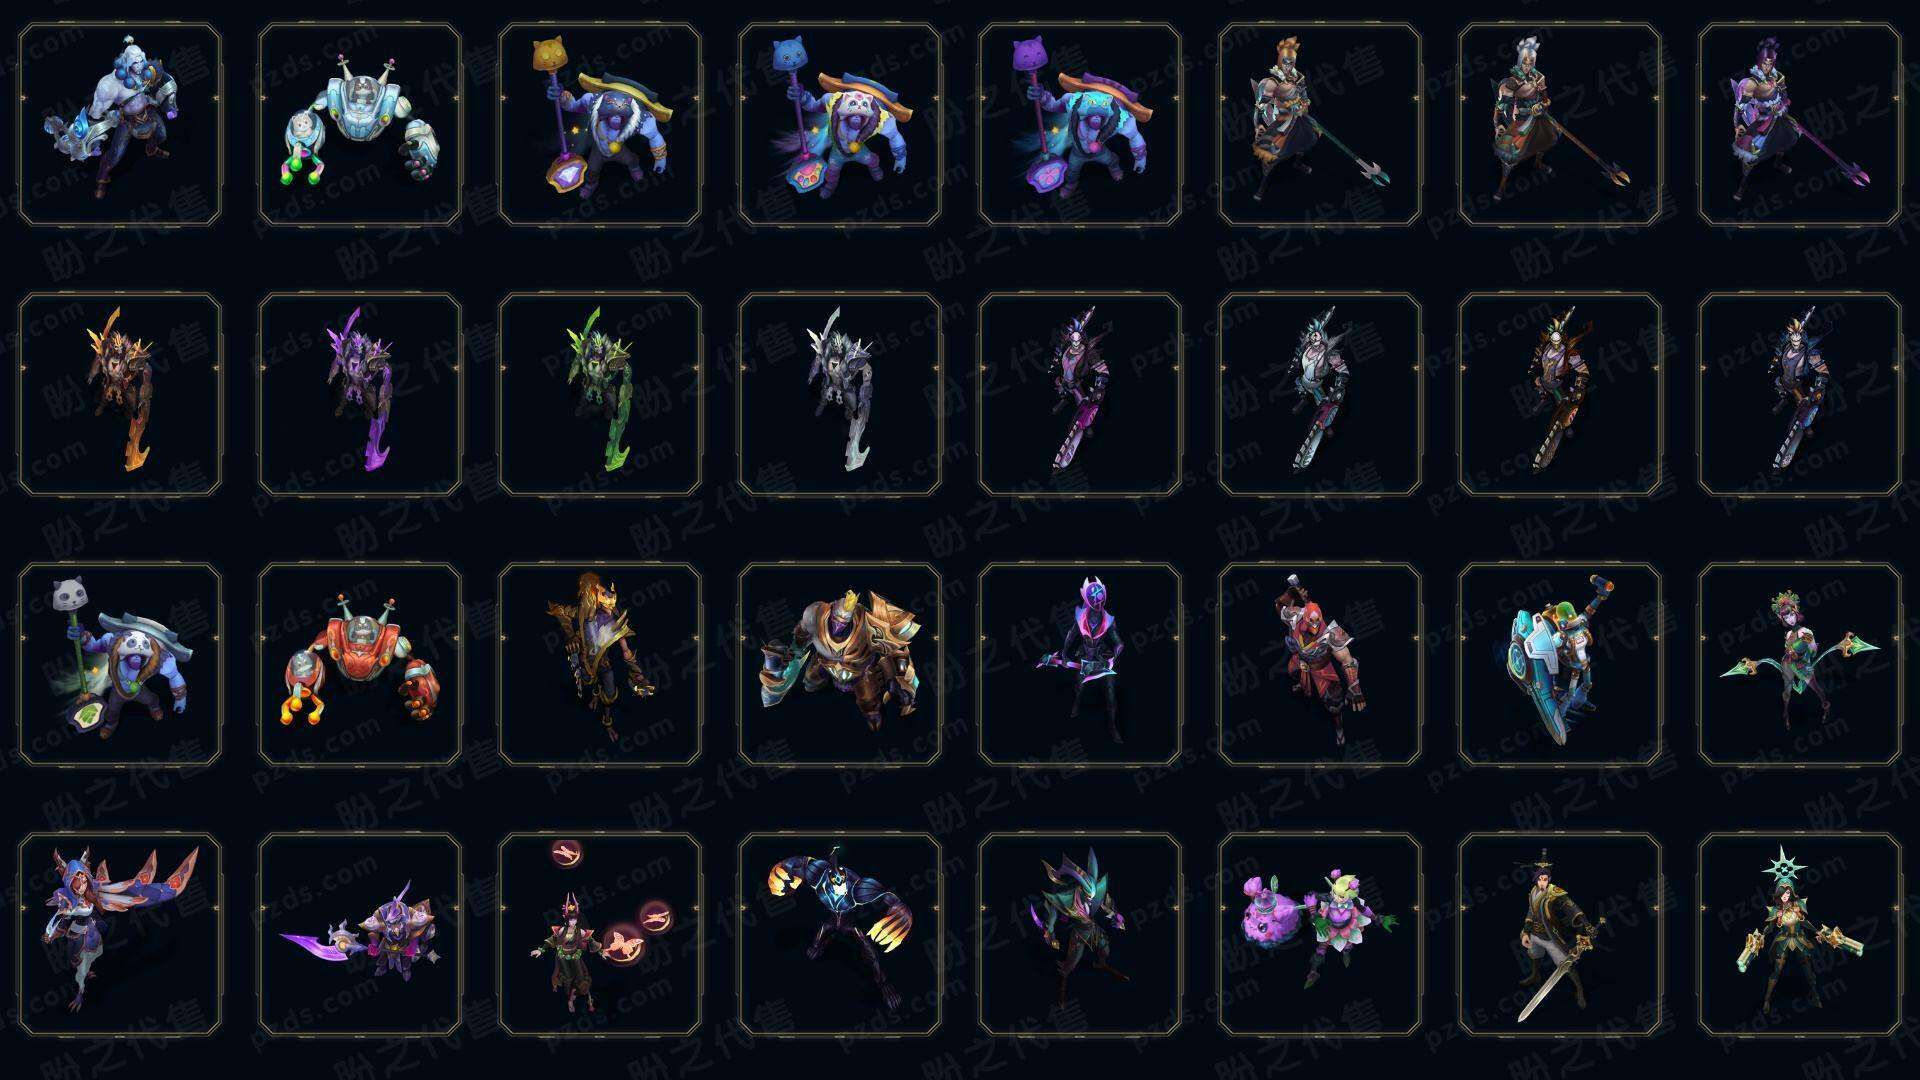Select the green dual-blade dancer skin

1800,665
